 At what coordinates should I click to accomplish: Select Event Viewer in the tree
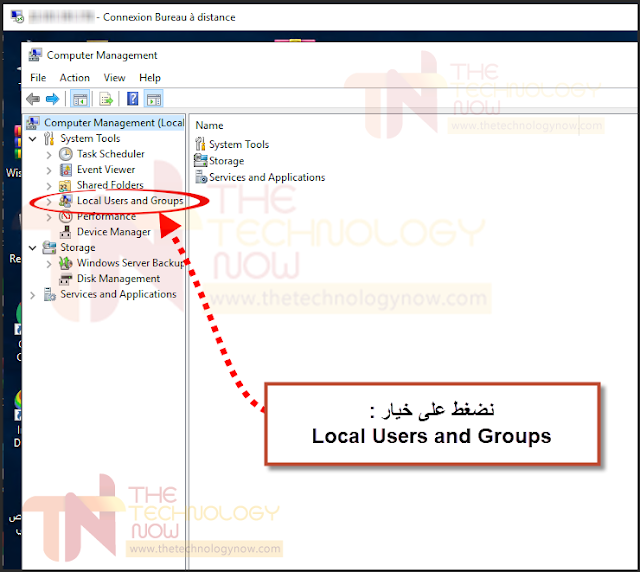coord(106,169)
